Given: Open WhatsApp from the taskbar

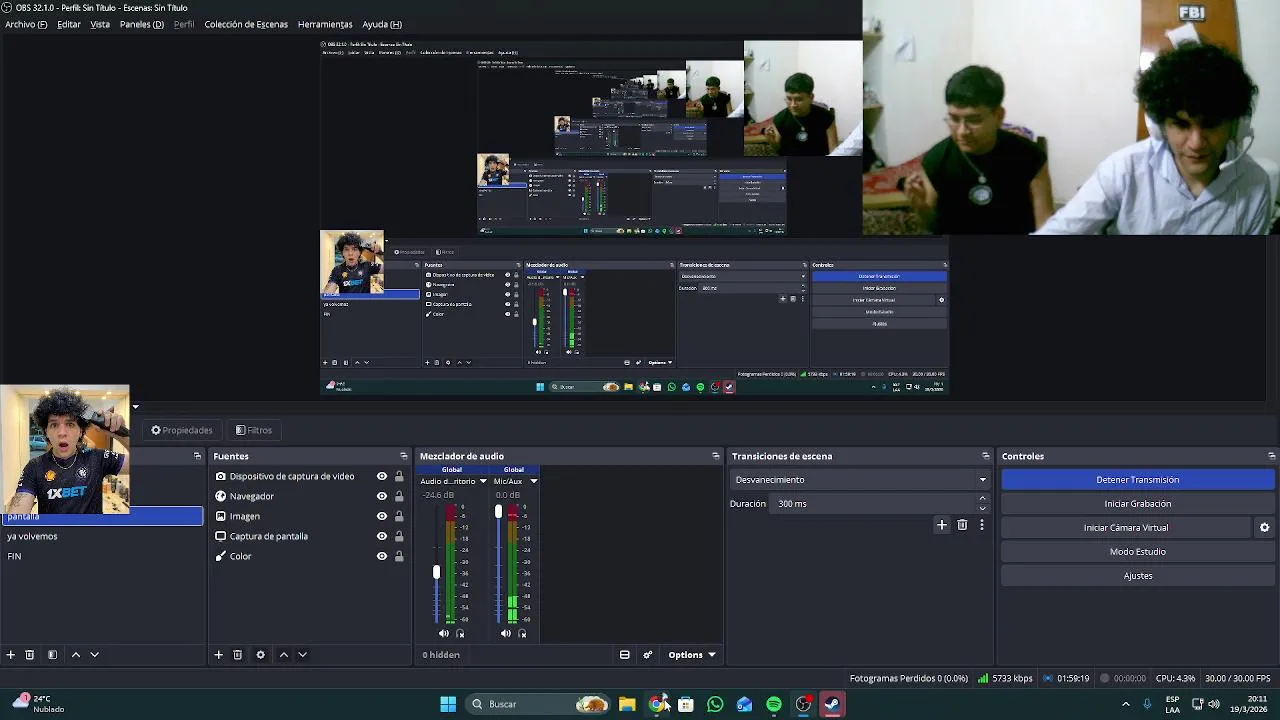Looking at the screenshot, I should (x=715, y=704).
